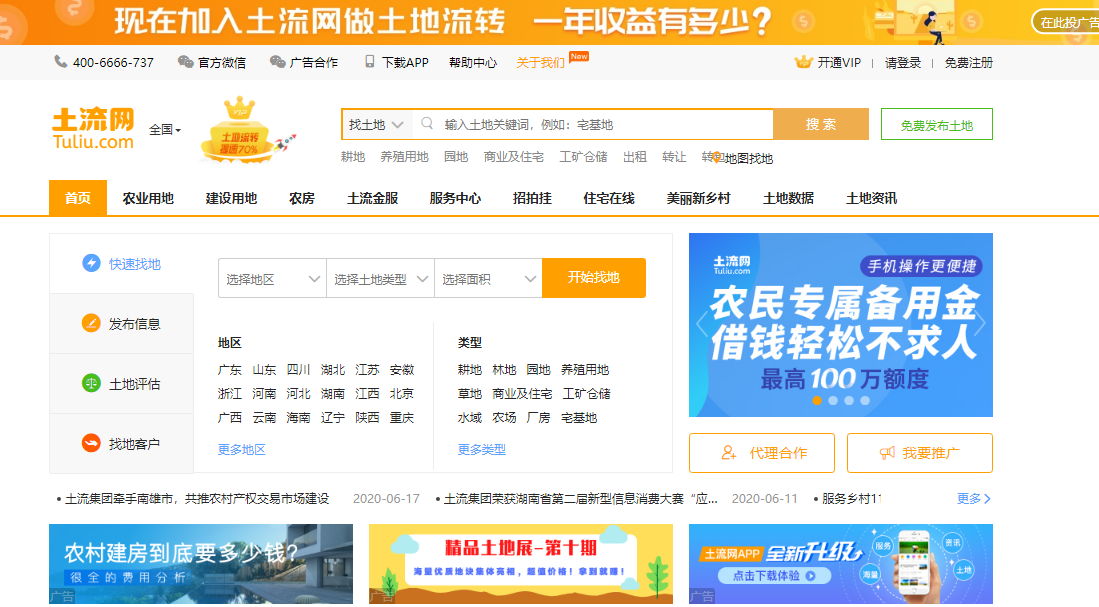Image resolution: width=1099 pixels, height=607 pixels.
Task: Click the 免费注册 link
Action: click(x=968, y=62)
